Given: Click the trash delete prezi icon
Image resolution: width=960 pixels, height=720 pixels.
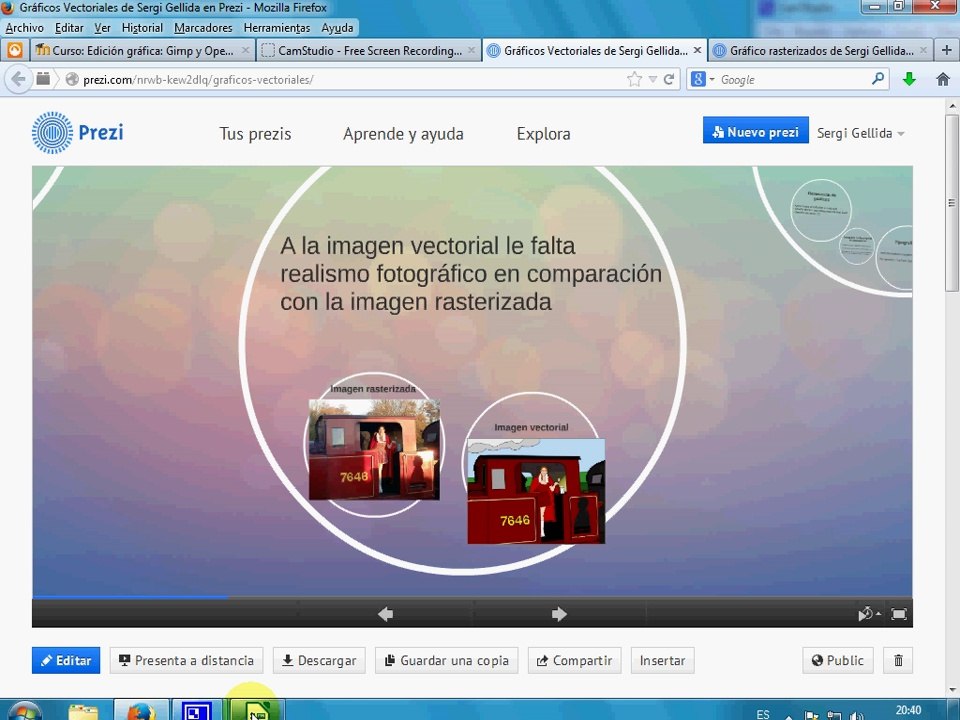Looking at the screenshot, I should pyautogui.click(x=898, y=661).
